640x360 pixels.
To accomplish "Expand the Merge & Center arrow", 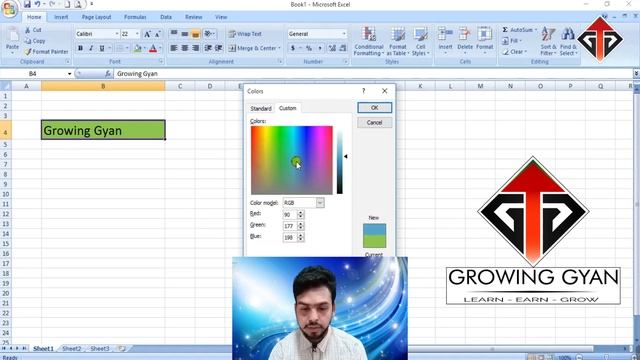I will click(280, 48).
